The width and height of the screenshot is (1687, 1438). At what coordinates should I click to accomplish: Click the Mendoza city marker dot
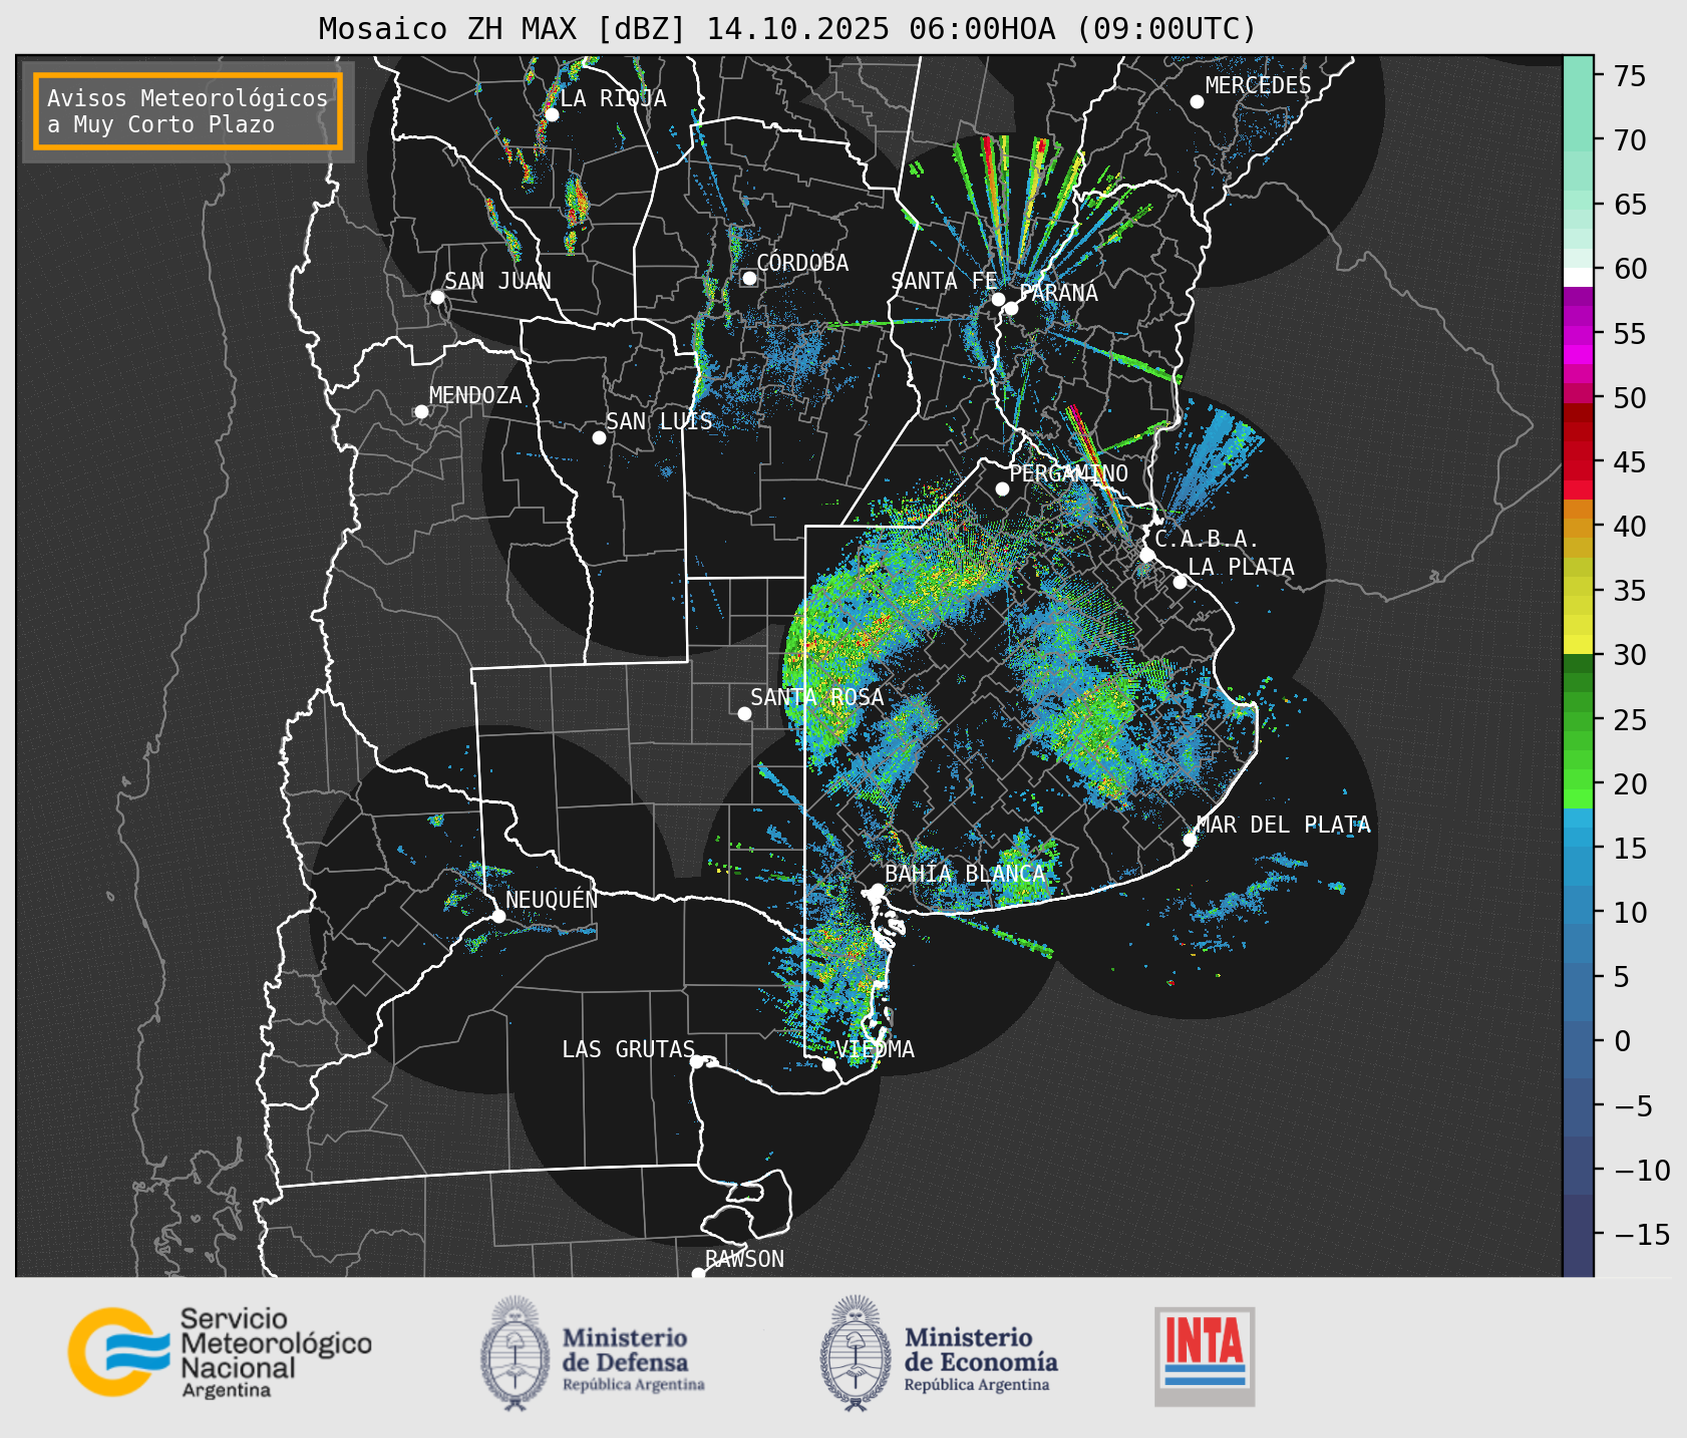click(x=421, y=412)
